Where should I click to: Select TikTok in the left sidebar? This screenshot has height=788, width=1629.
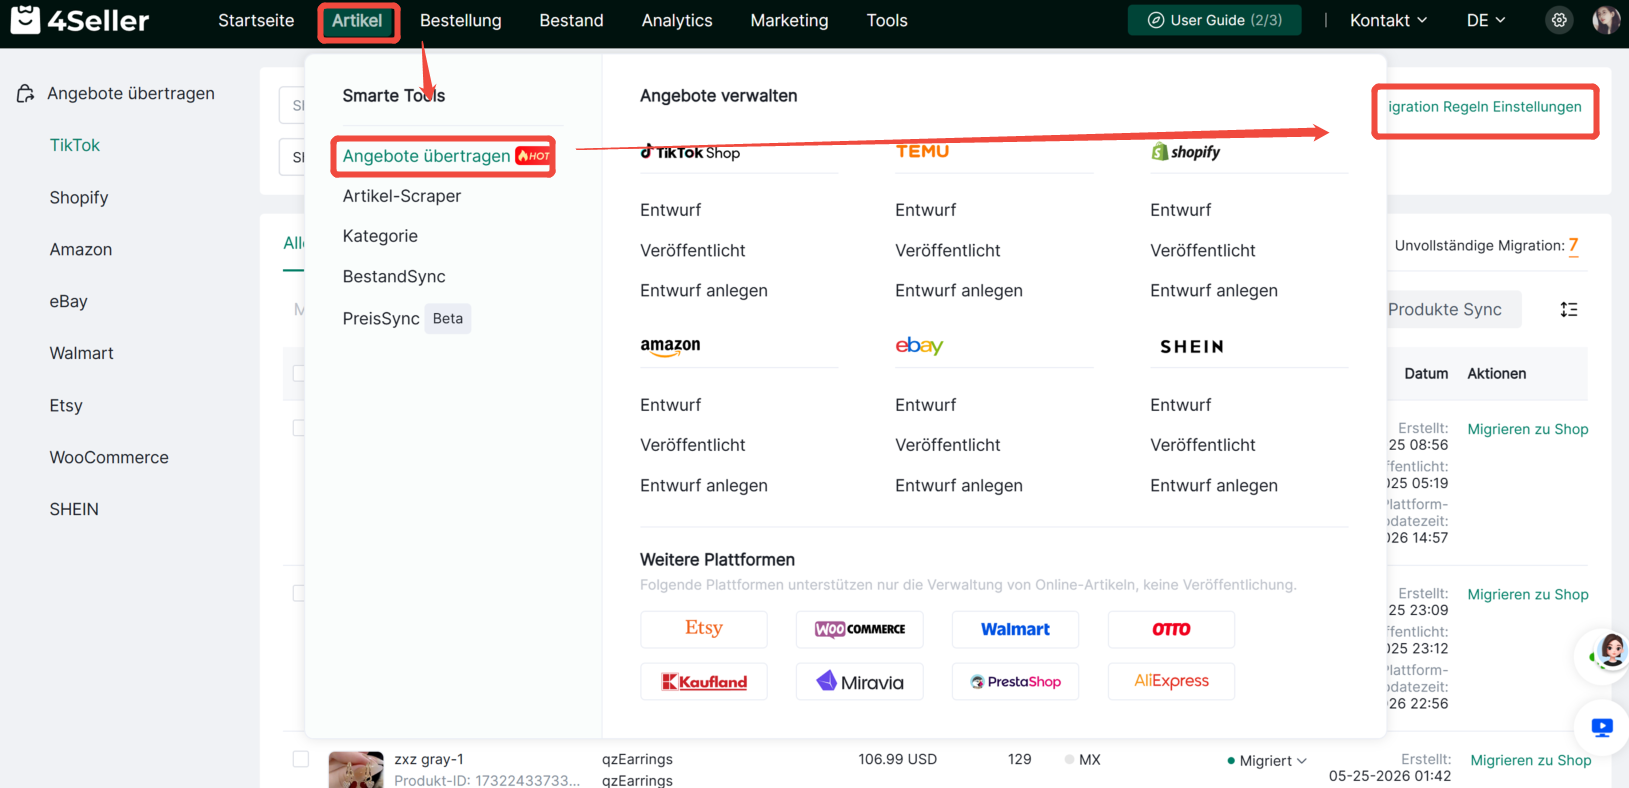(x=75, y=145)
